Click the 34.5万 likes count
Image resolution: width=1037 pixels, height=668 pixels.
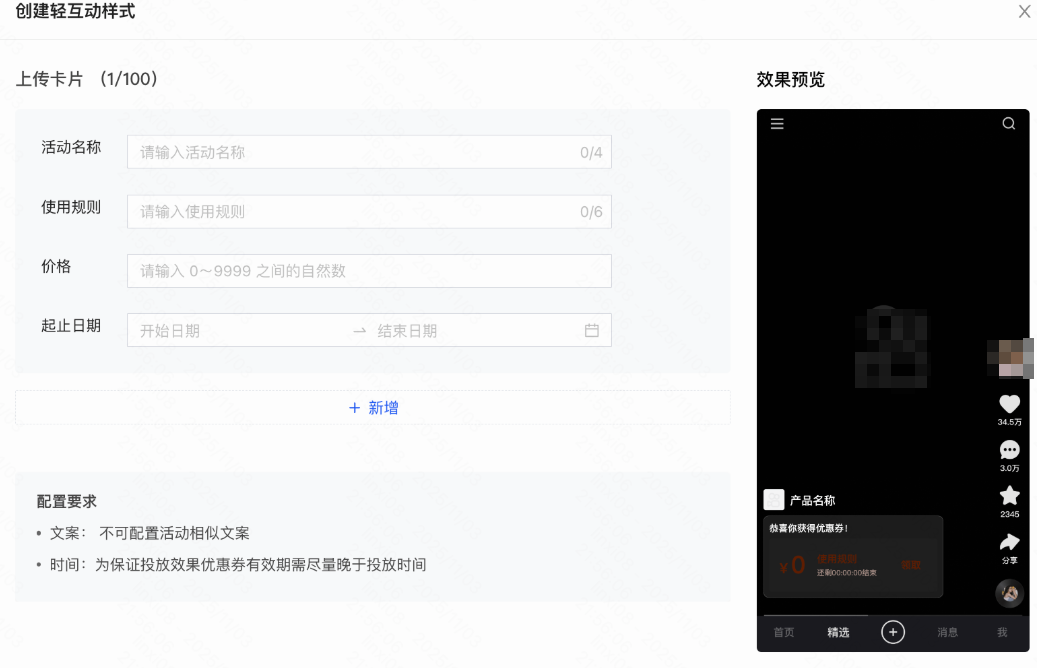1009,422
